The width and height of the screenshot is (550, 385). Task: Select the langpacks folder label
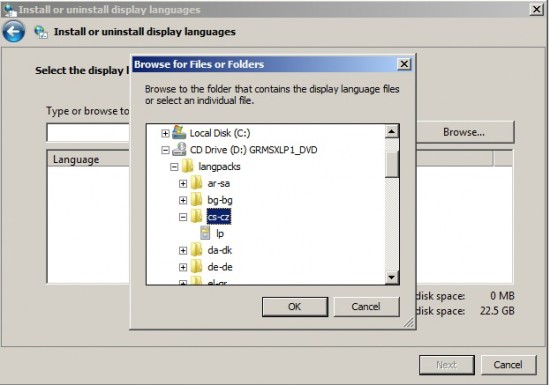[219, 167]
